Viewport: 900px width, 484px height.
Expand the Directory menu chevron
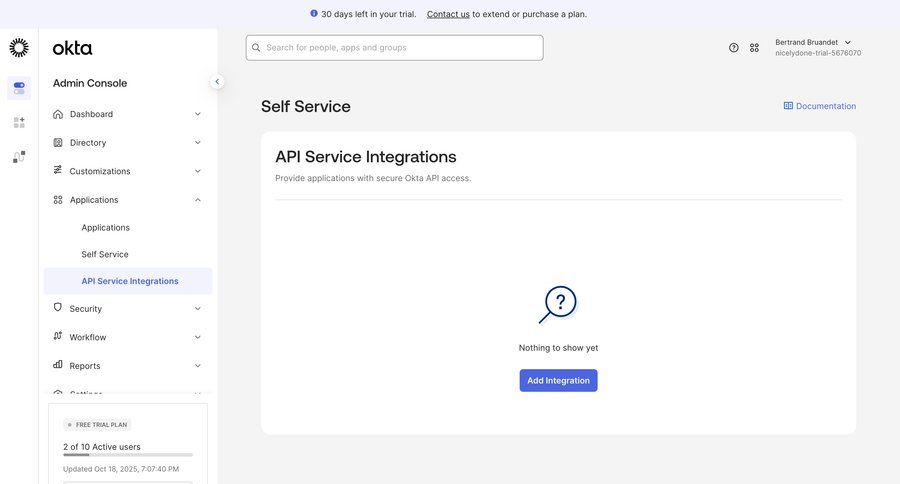197,142
